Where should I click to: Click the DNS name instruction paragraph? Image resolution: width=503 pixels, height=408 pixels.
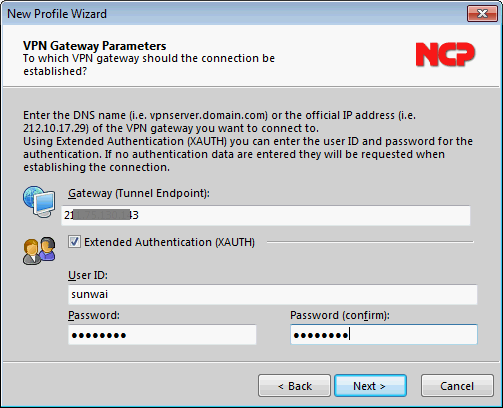click(248, 141)
